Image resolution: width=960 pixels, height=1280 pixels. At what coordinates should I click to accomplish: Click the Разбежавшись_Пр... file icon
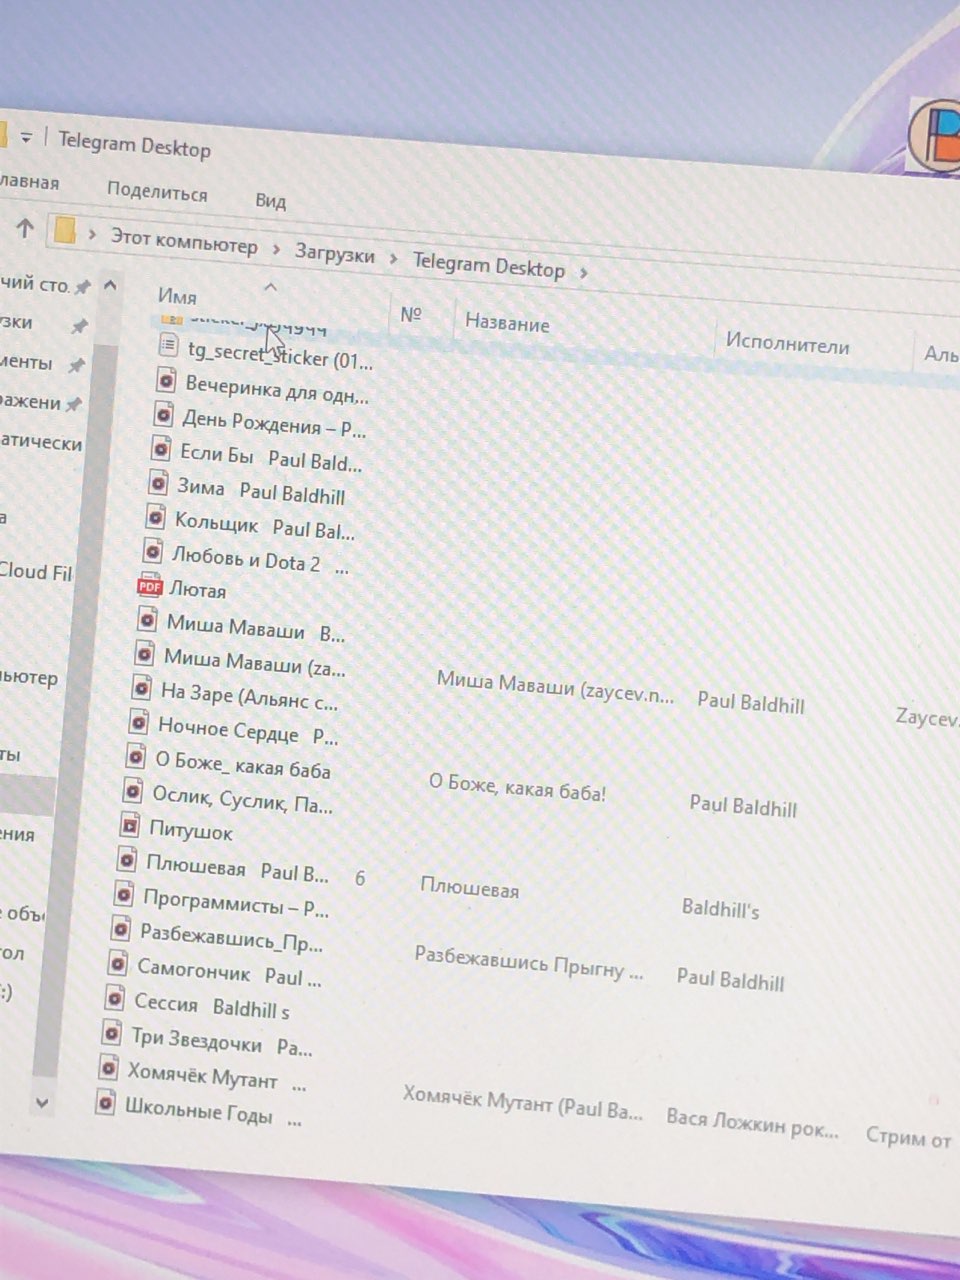(121, 929)
